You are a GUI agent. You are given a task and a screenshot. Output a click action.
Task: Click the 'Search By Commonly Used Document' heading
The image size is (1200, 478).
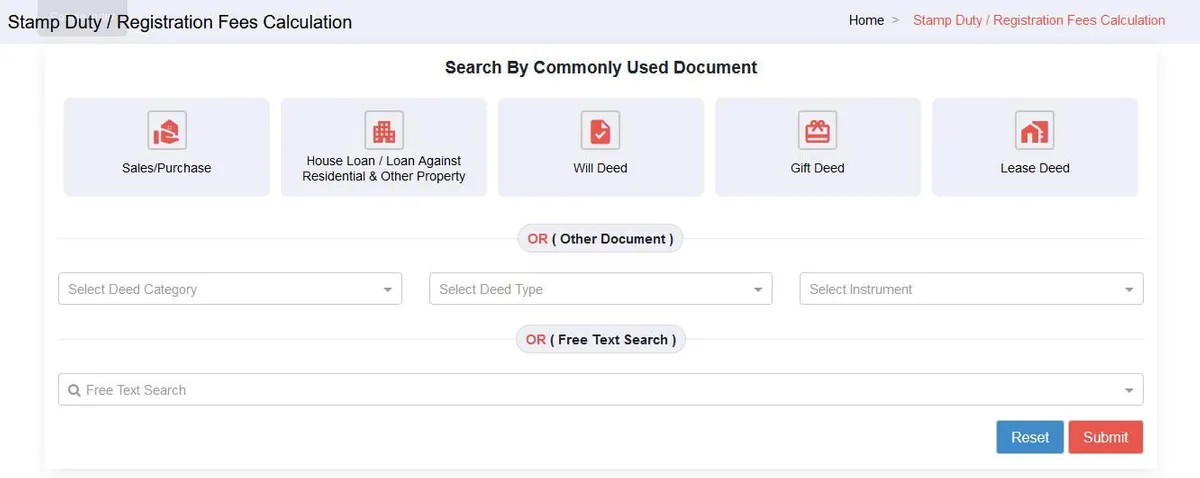click(601, 68)
